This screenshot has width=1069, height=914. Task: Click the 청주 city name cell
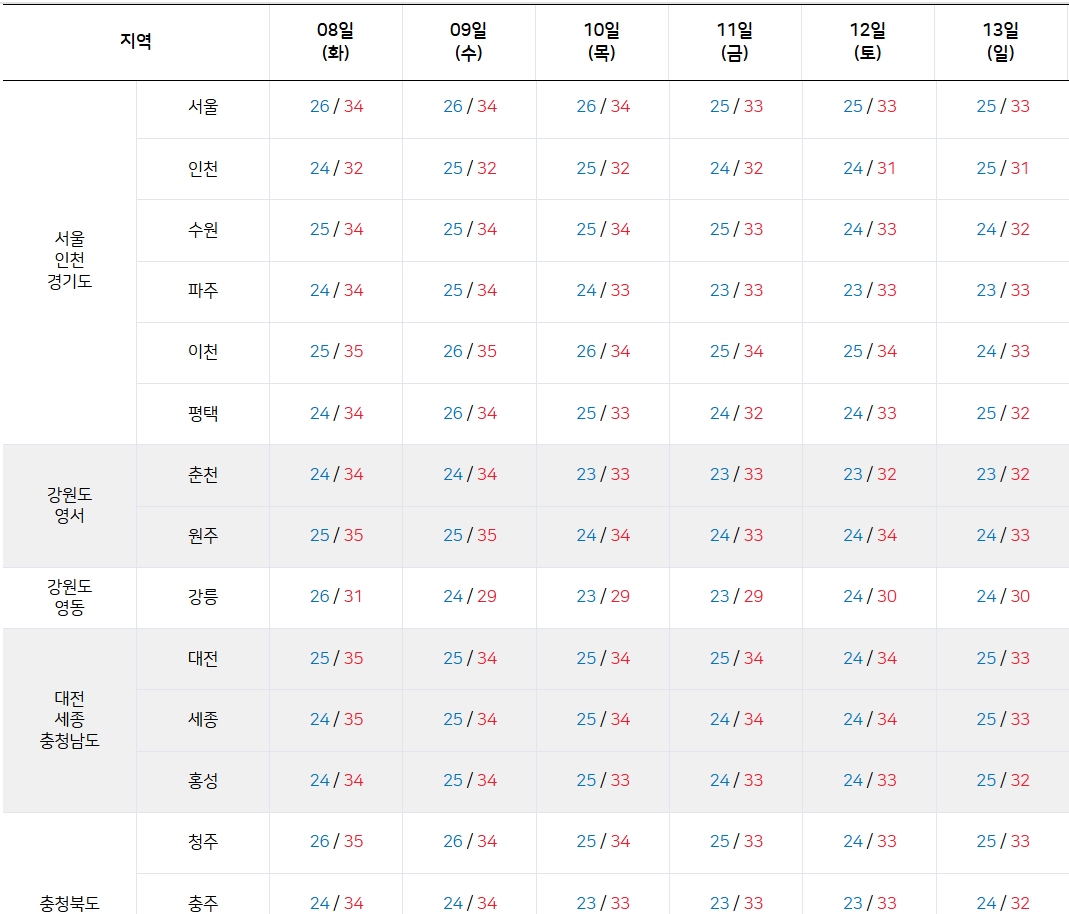(x=202, y=842)
